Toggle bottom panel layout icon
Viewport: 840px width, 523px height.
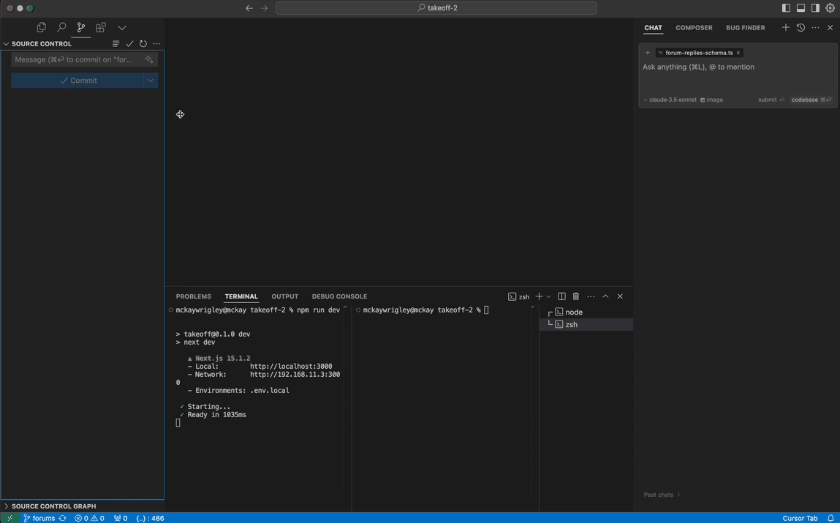(x=801, y=8)
